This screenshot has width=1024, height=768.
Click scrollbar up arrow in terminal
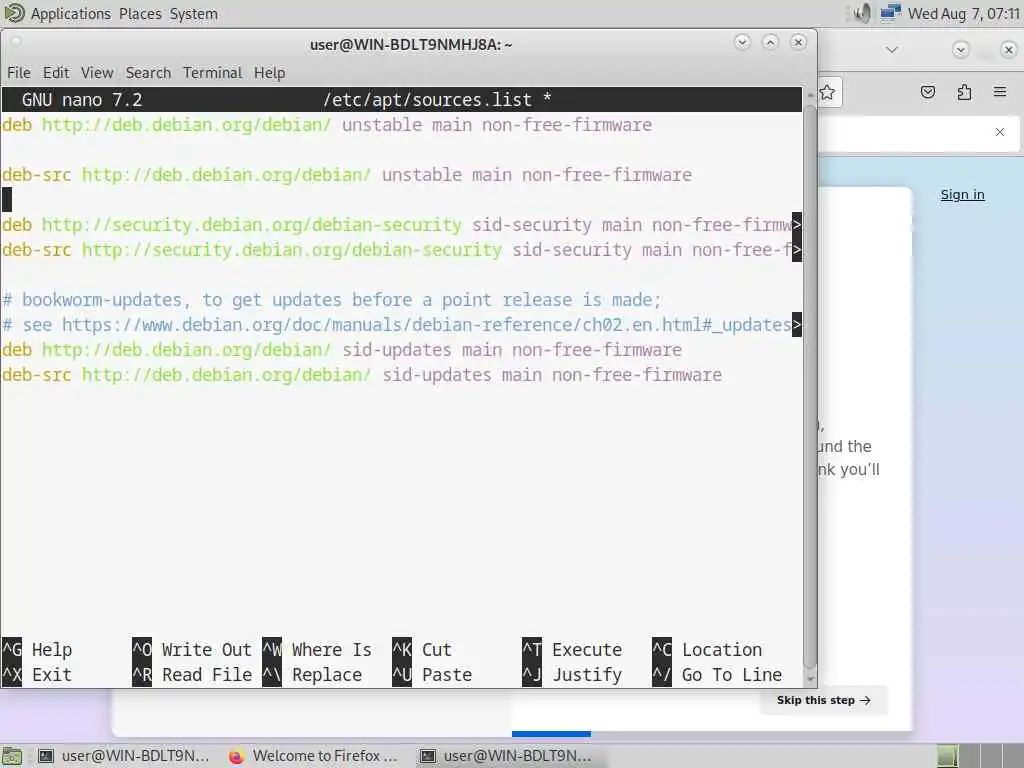810,95
